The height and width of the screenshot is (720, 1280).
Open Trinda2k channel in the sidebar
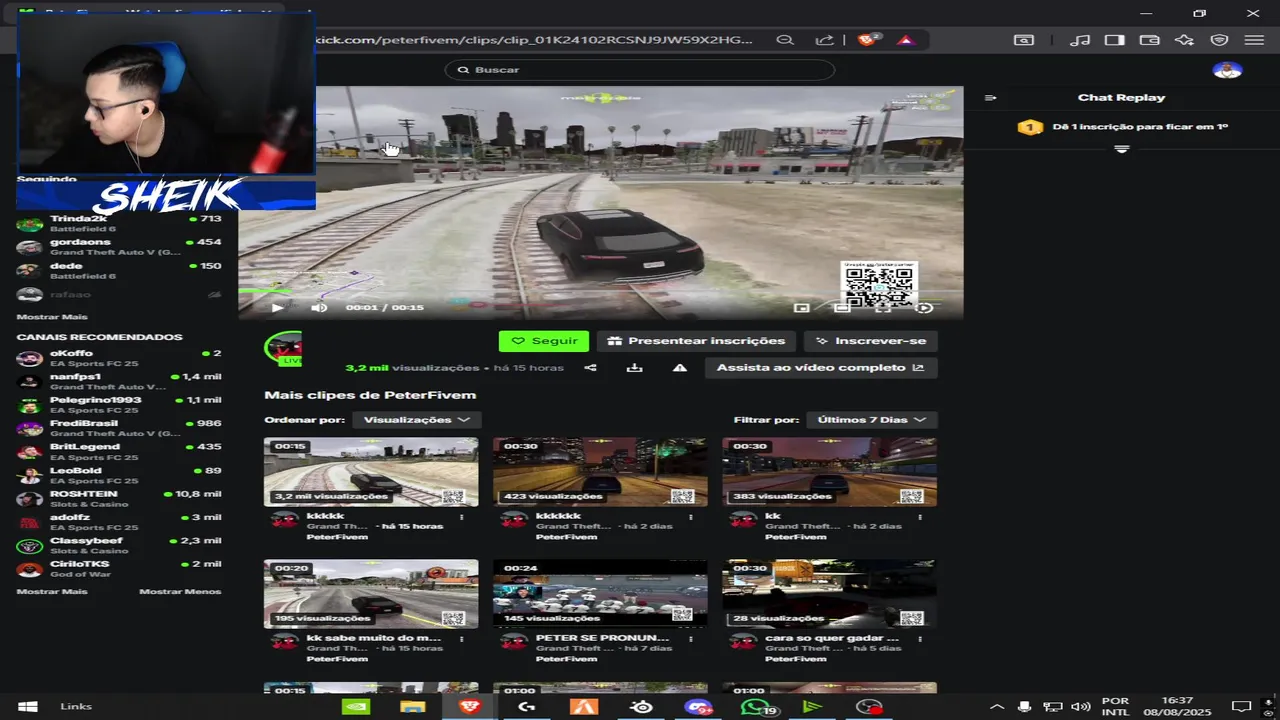click(119, 223)
